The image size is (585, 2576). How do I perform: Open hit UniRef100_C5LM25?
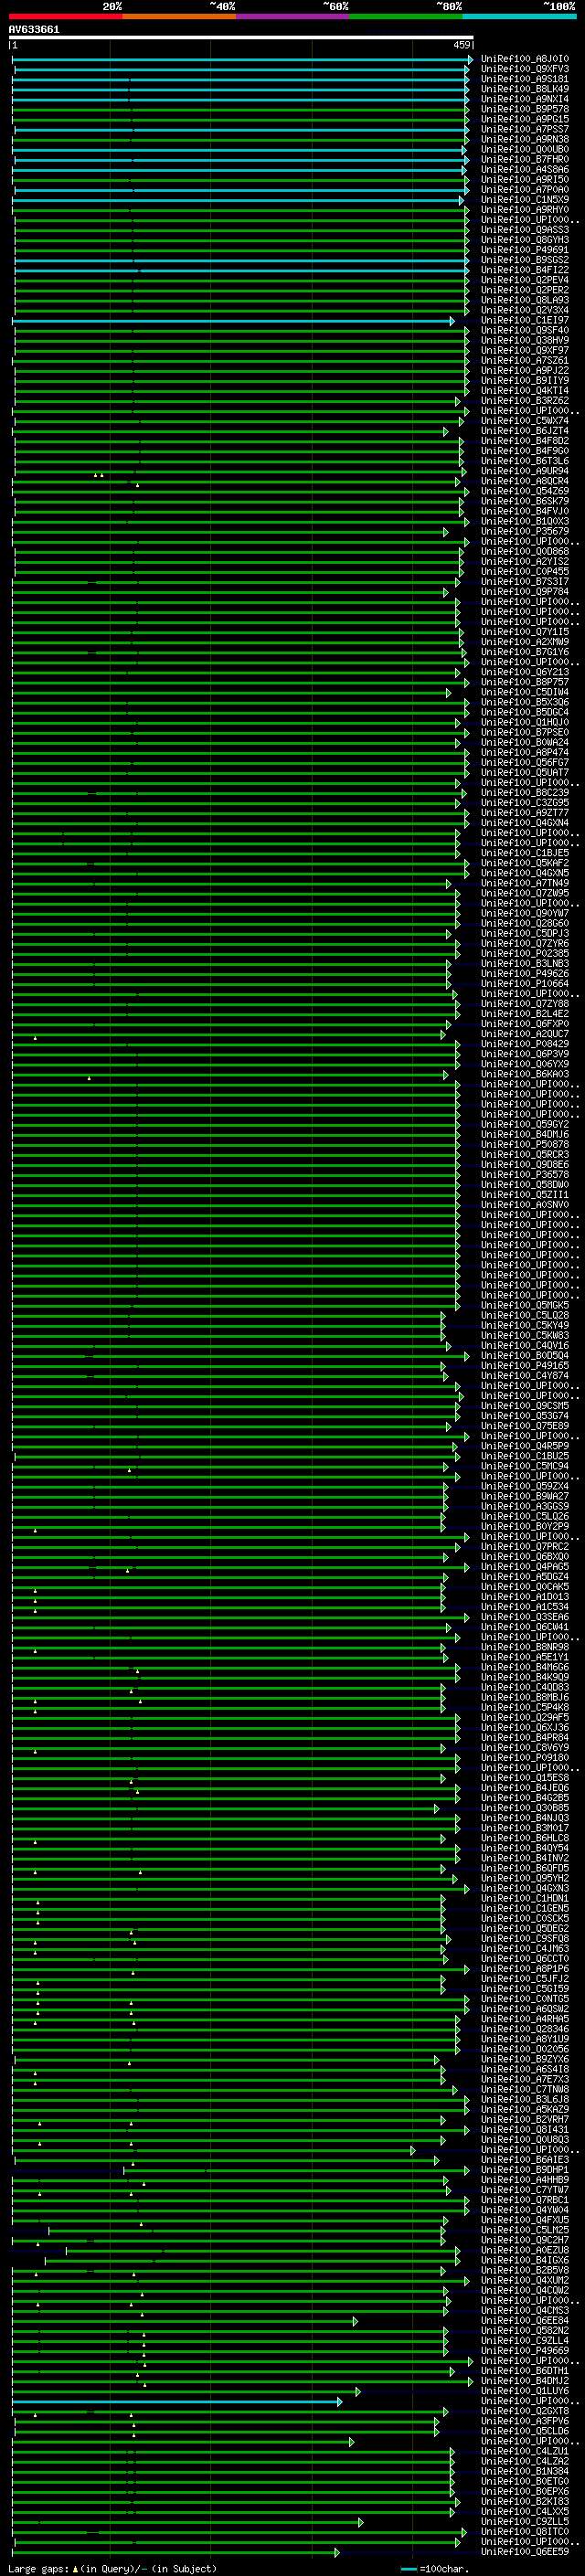click(525, 2230)
